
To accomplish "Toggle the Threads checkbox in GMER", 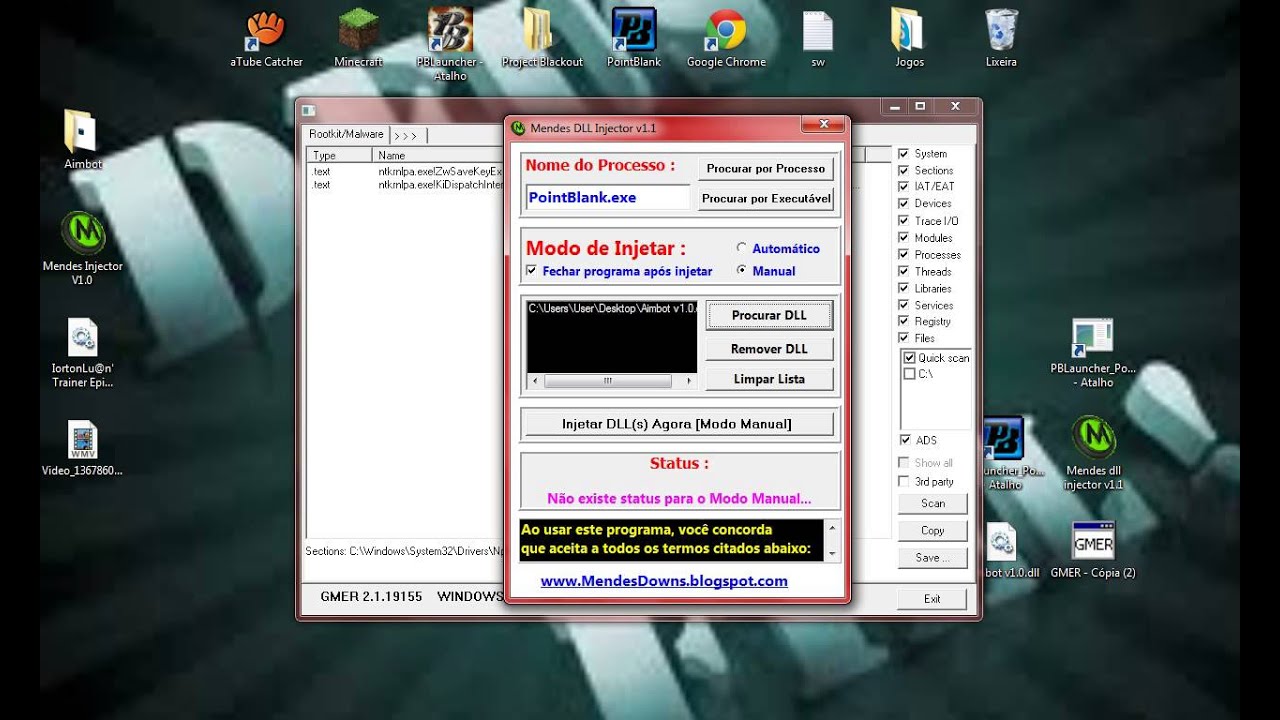I will coord(904,272).
